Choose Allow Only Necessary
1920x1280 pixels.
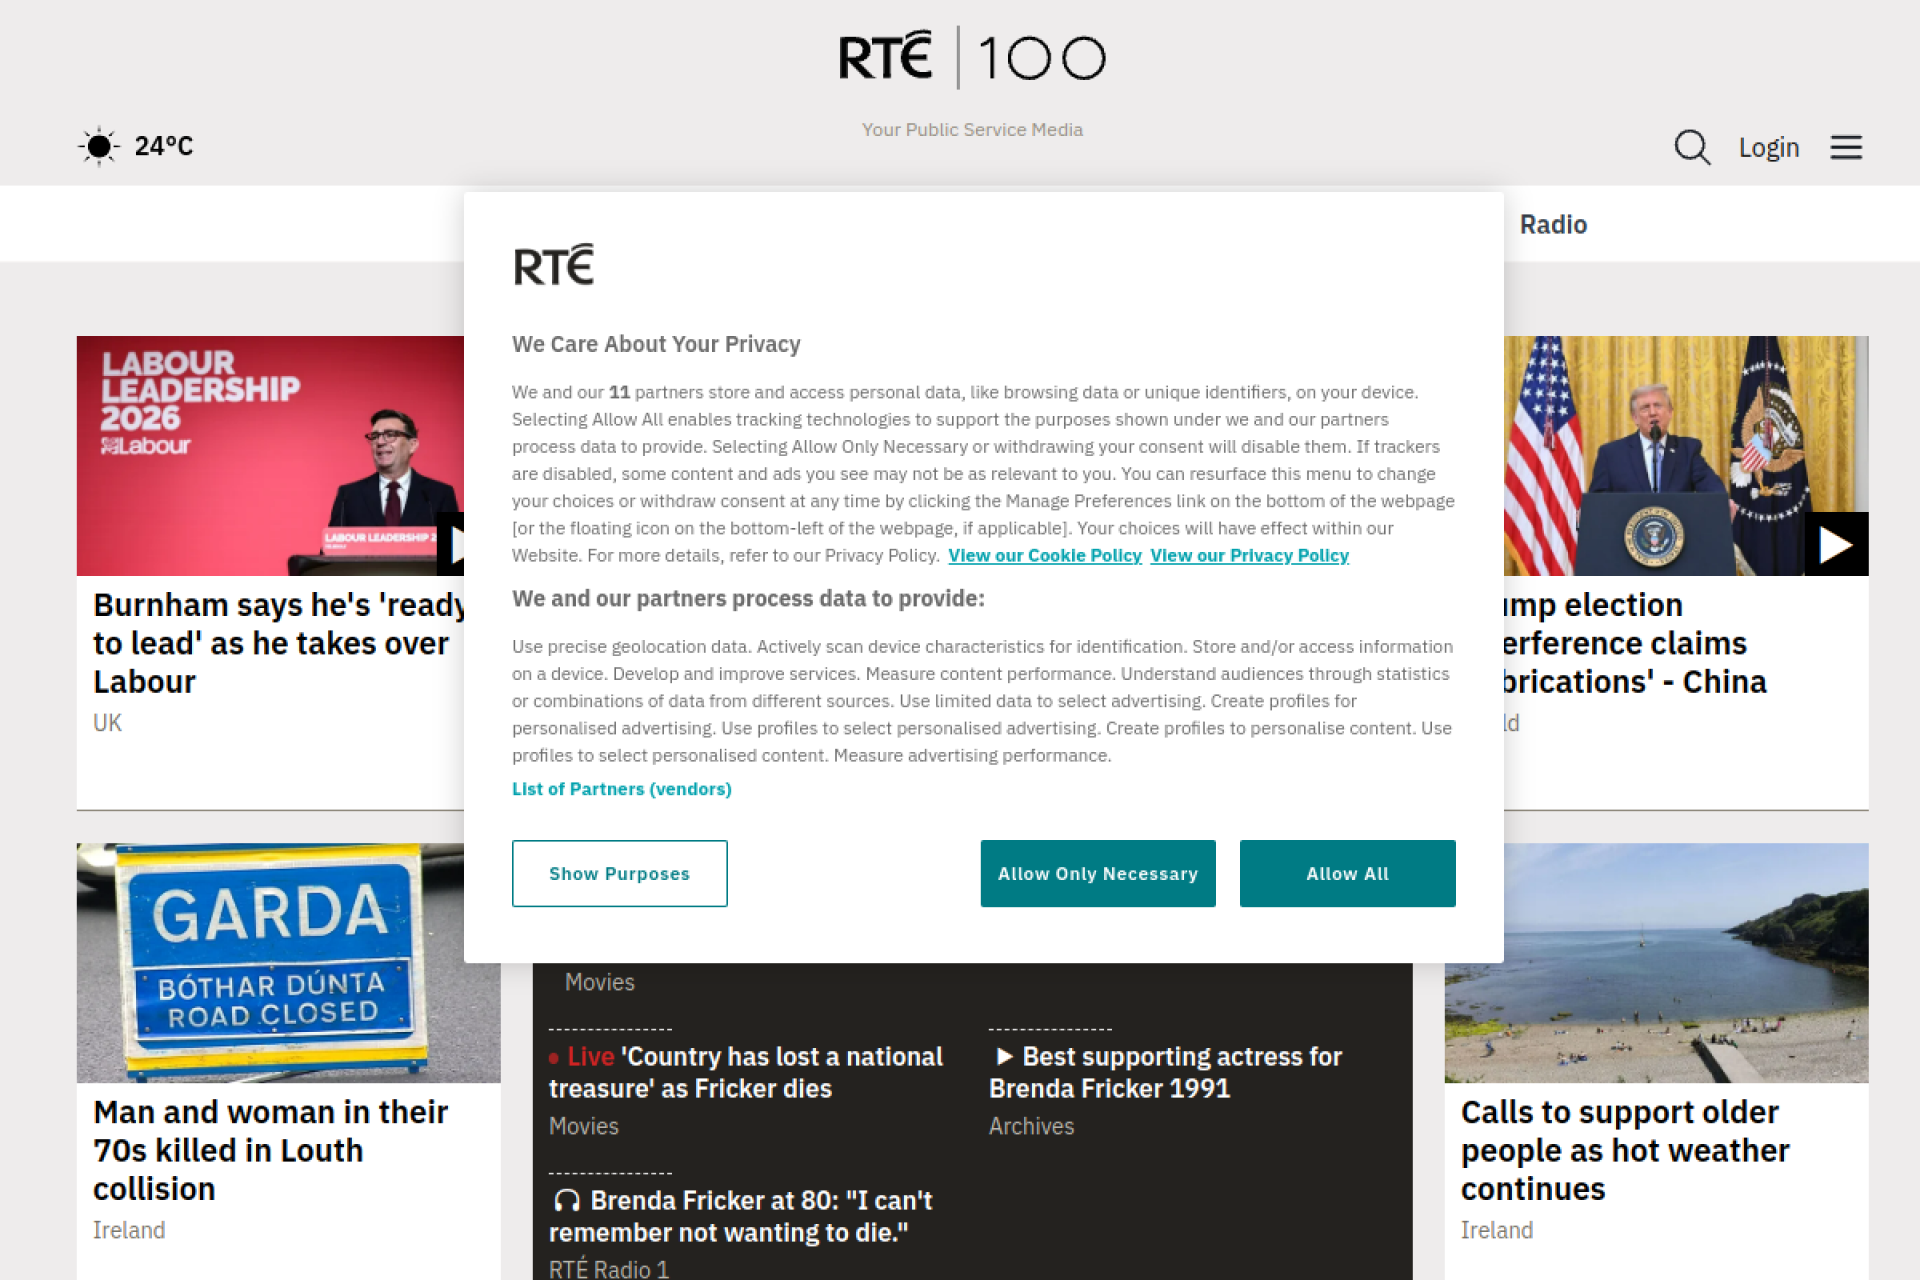1098,873
